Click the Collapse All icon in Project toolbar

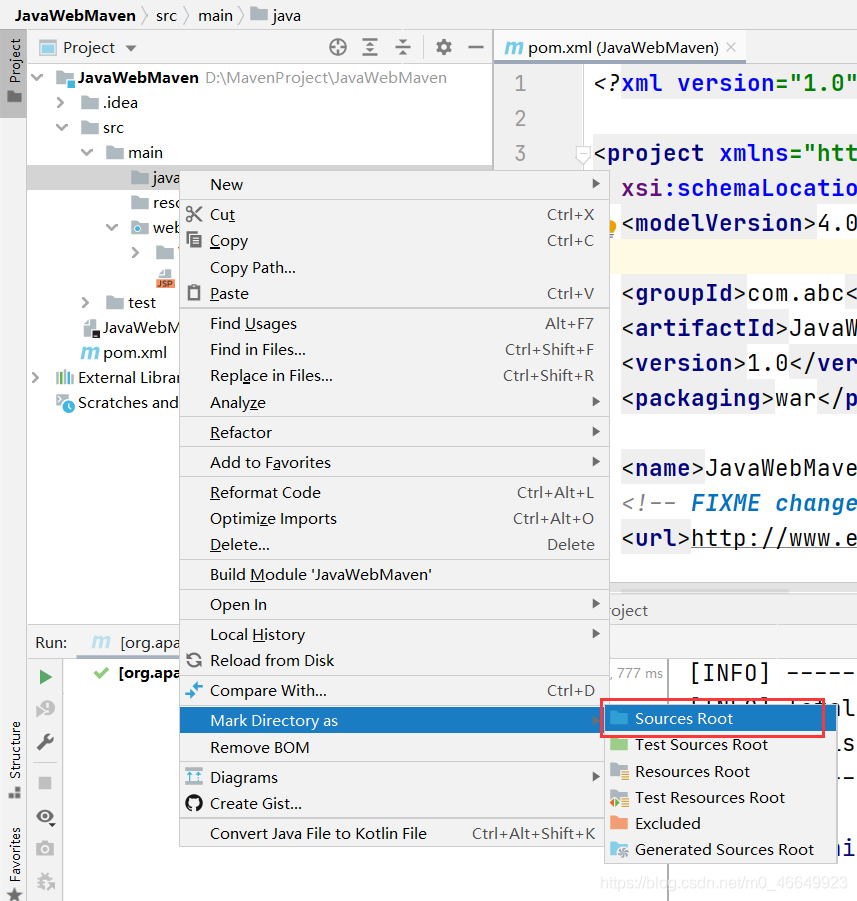coord(403,47)
